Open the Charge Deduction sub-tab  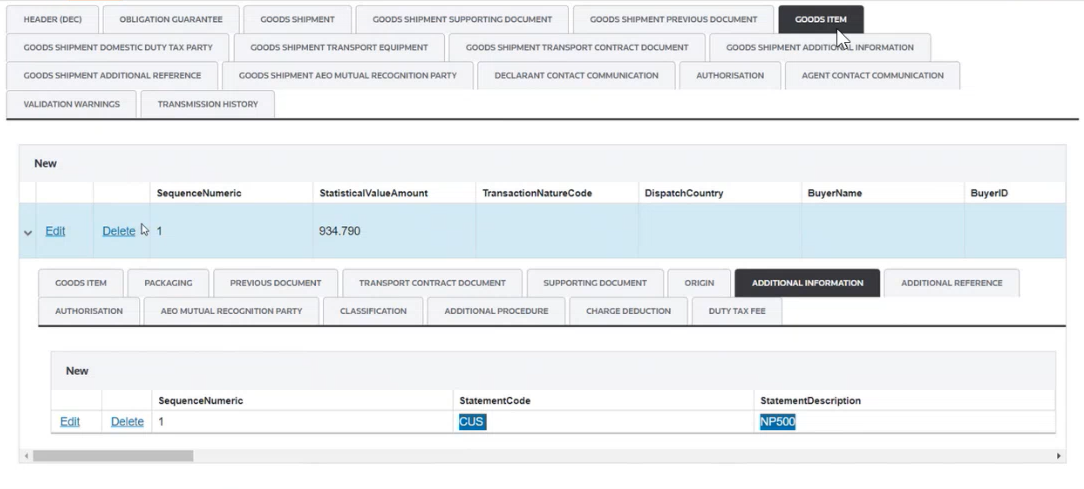pyautogui.click(x=629, y=311)
